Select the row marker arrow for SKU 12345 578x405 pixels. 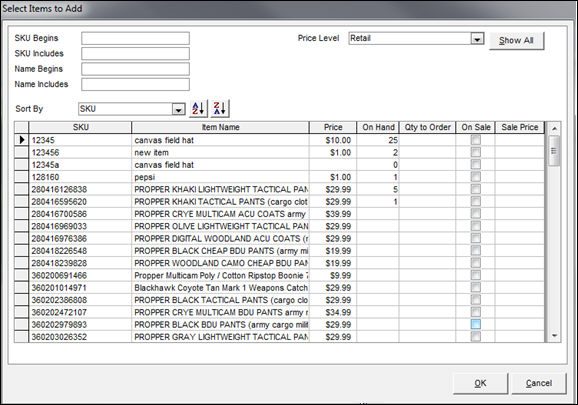[x=21, y=140]
